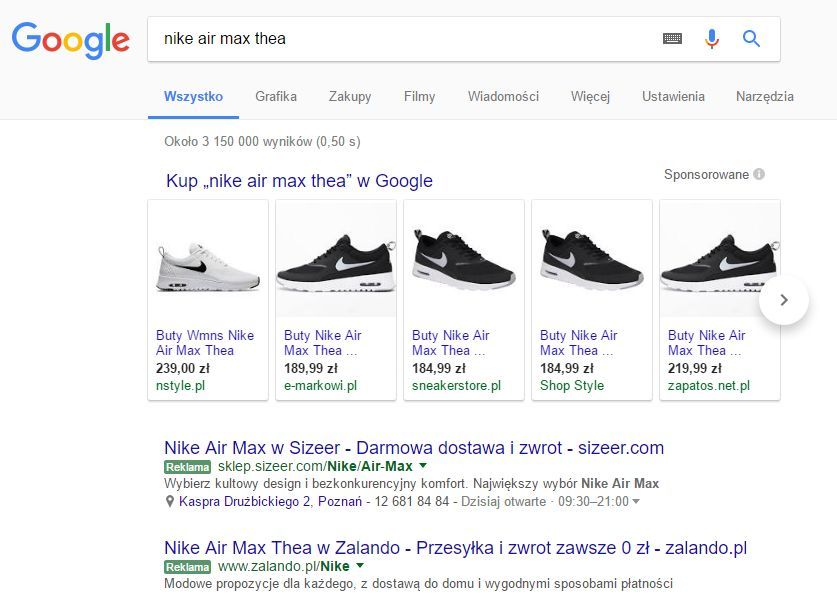Open Buty Nike Air Max Thea link at Shop Style

tap(579, 343)
